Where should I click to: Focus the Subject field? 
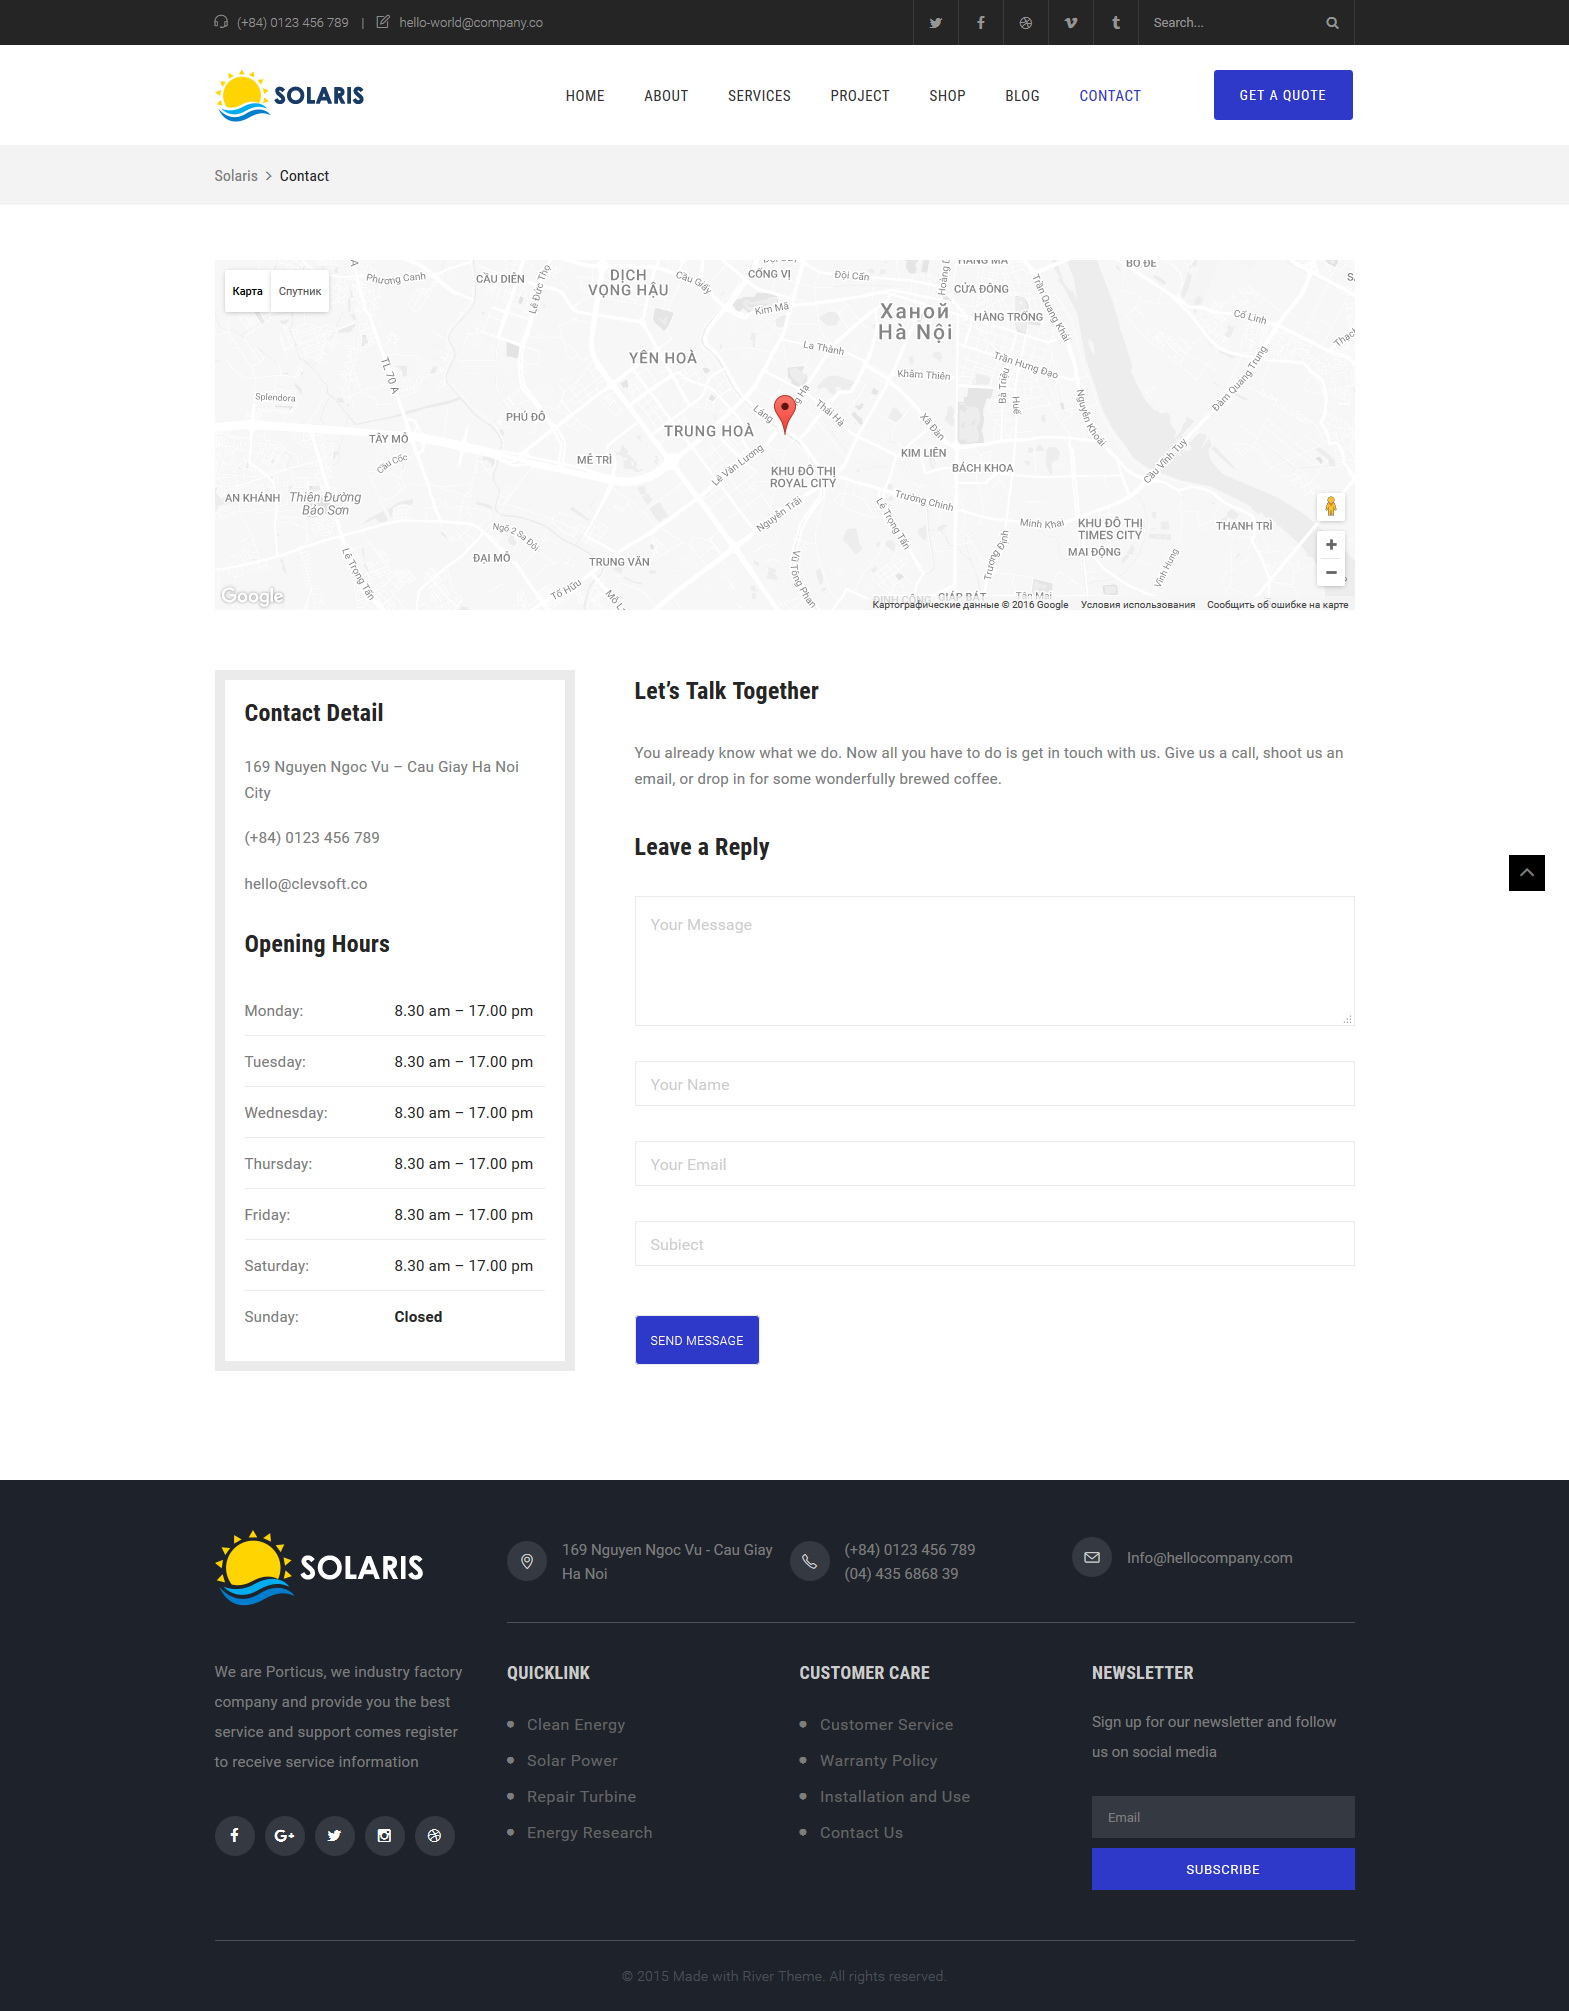(x=994, y=1244)
